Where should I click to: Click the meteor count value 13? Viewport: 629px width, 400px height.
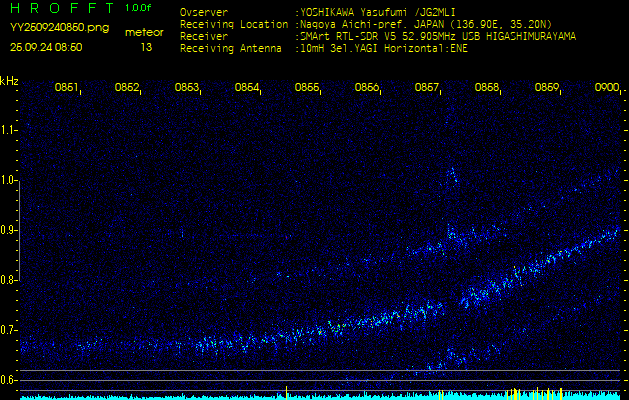147,47
